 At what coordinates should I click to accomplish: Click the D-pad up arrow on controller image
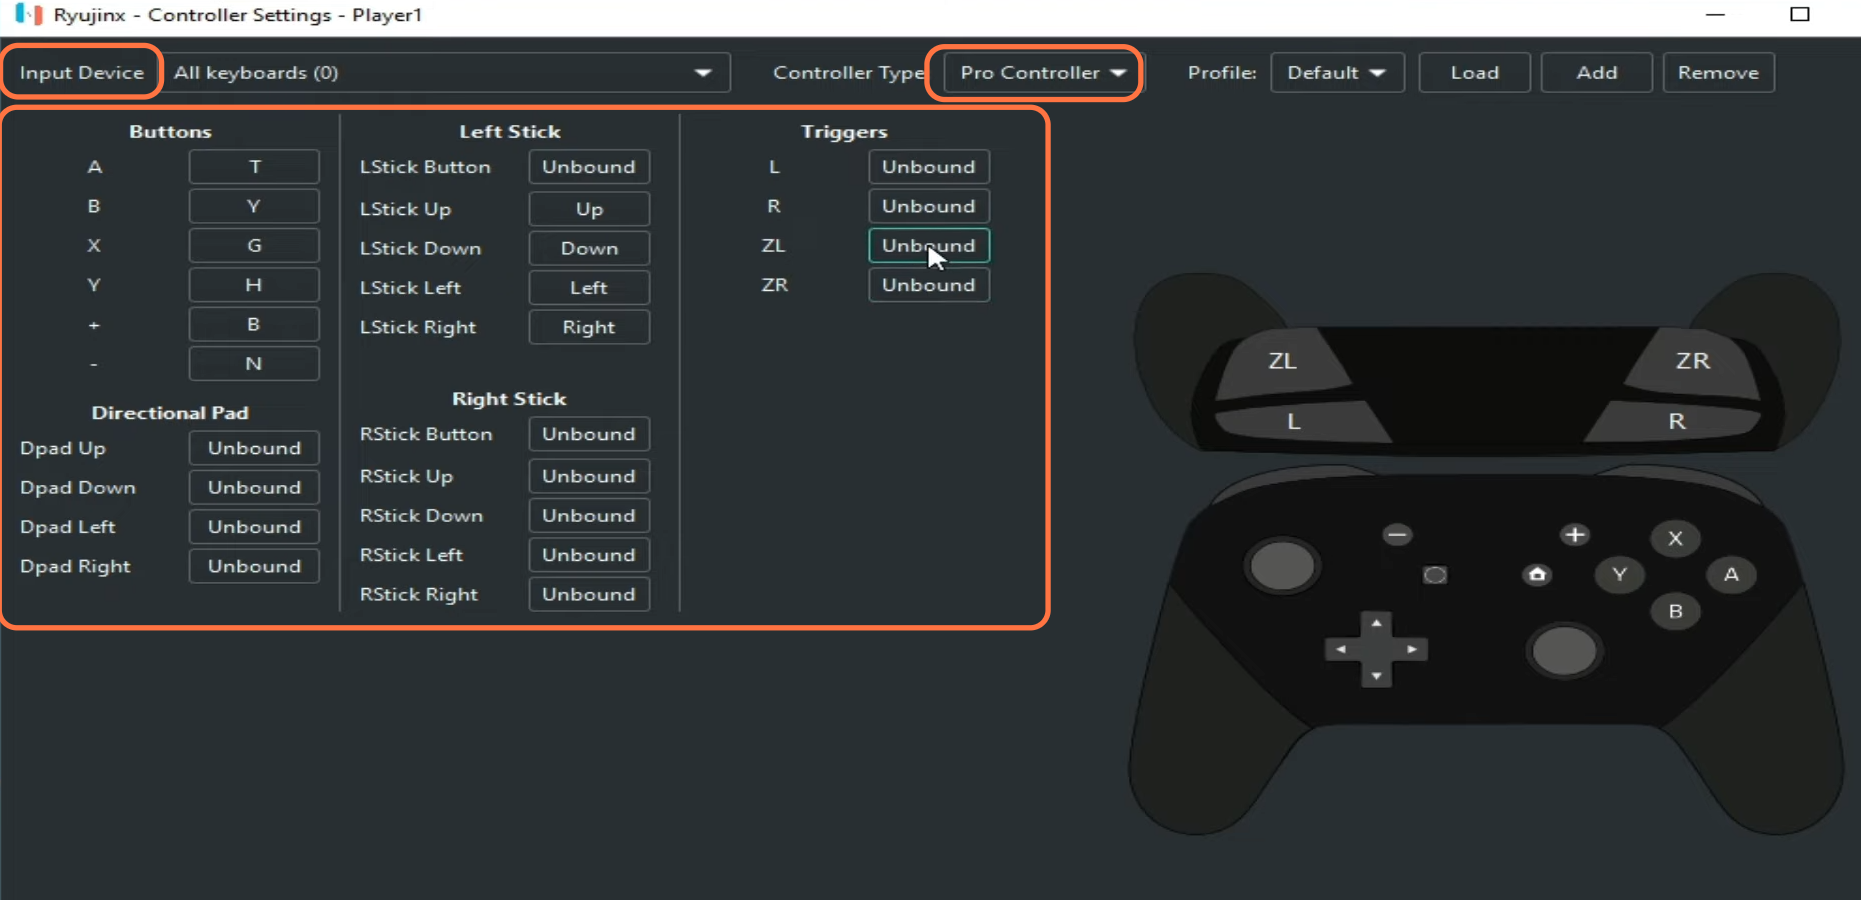(x=1377, y=624)
